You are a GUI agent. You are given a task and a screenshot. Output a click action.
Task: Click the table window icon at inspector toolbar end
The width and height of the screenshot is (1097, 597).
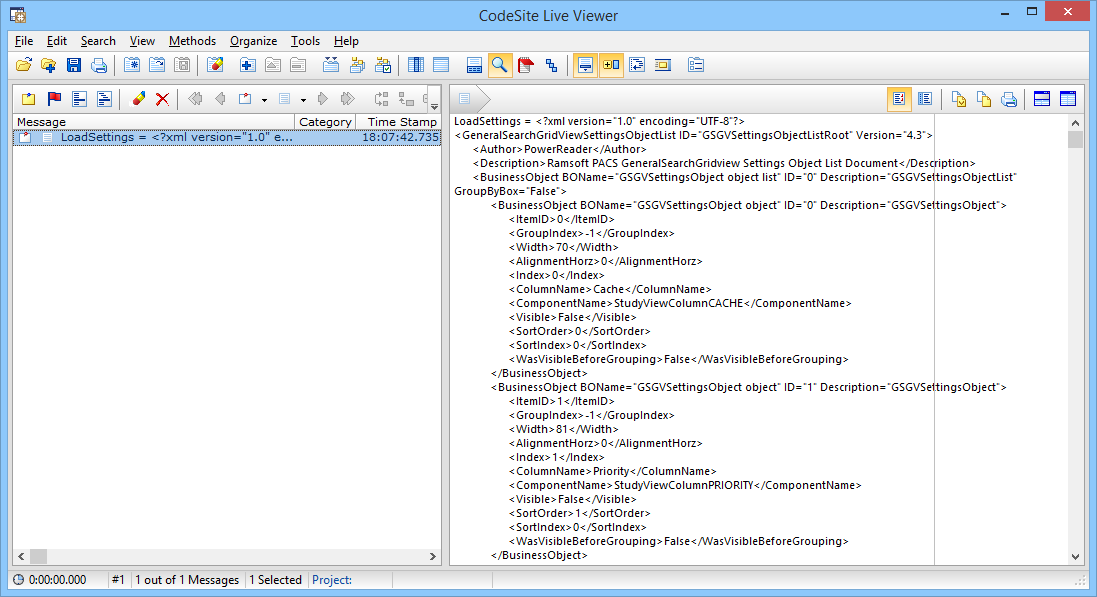coord(1068,99)
